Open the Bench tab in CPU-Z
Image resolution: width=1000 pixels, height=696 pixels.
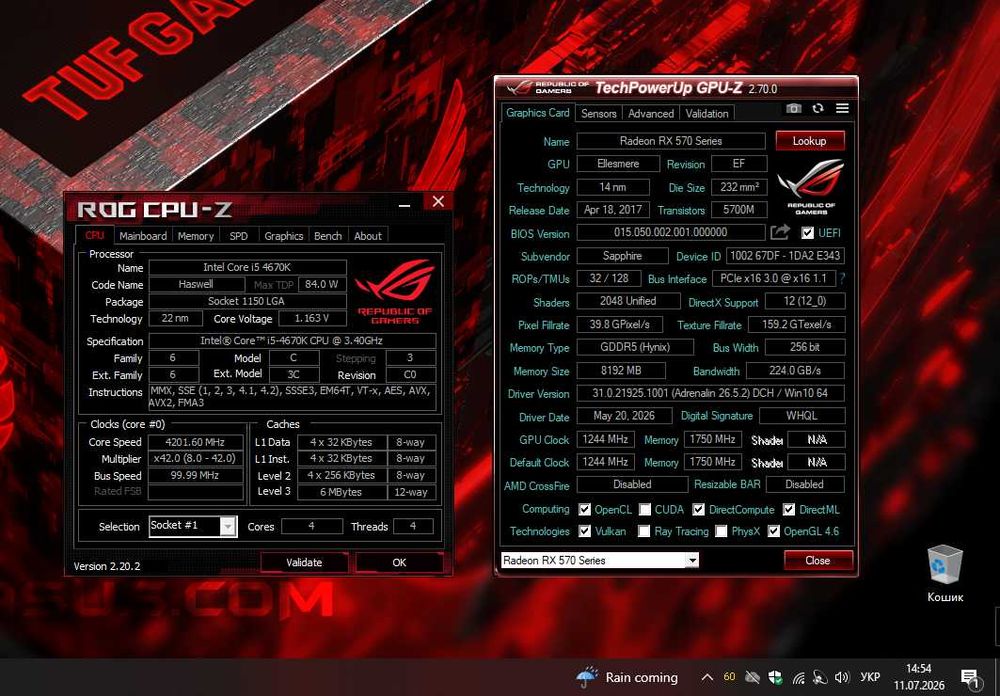coord(328,236)
